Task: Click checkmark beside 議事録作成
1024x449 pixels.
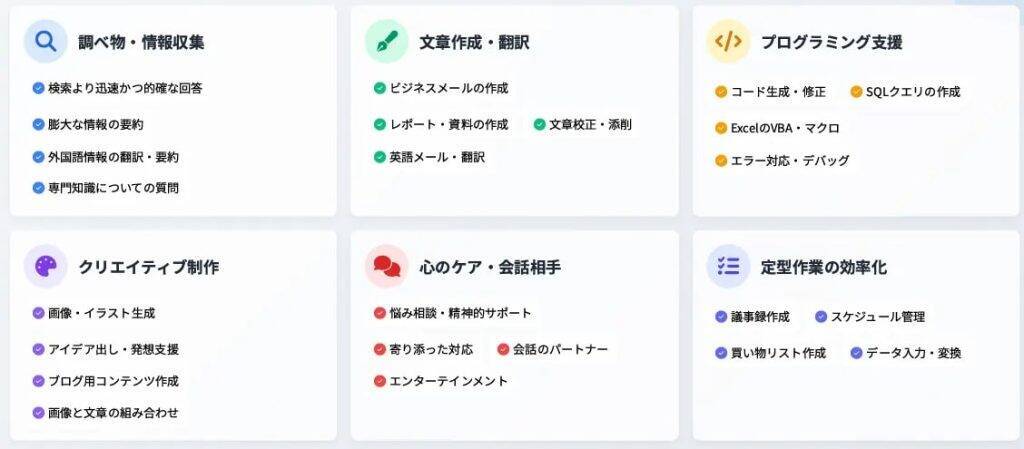Action: click(721, 317)
